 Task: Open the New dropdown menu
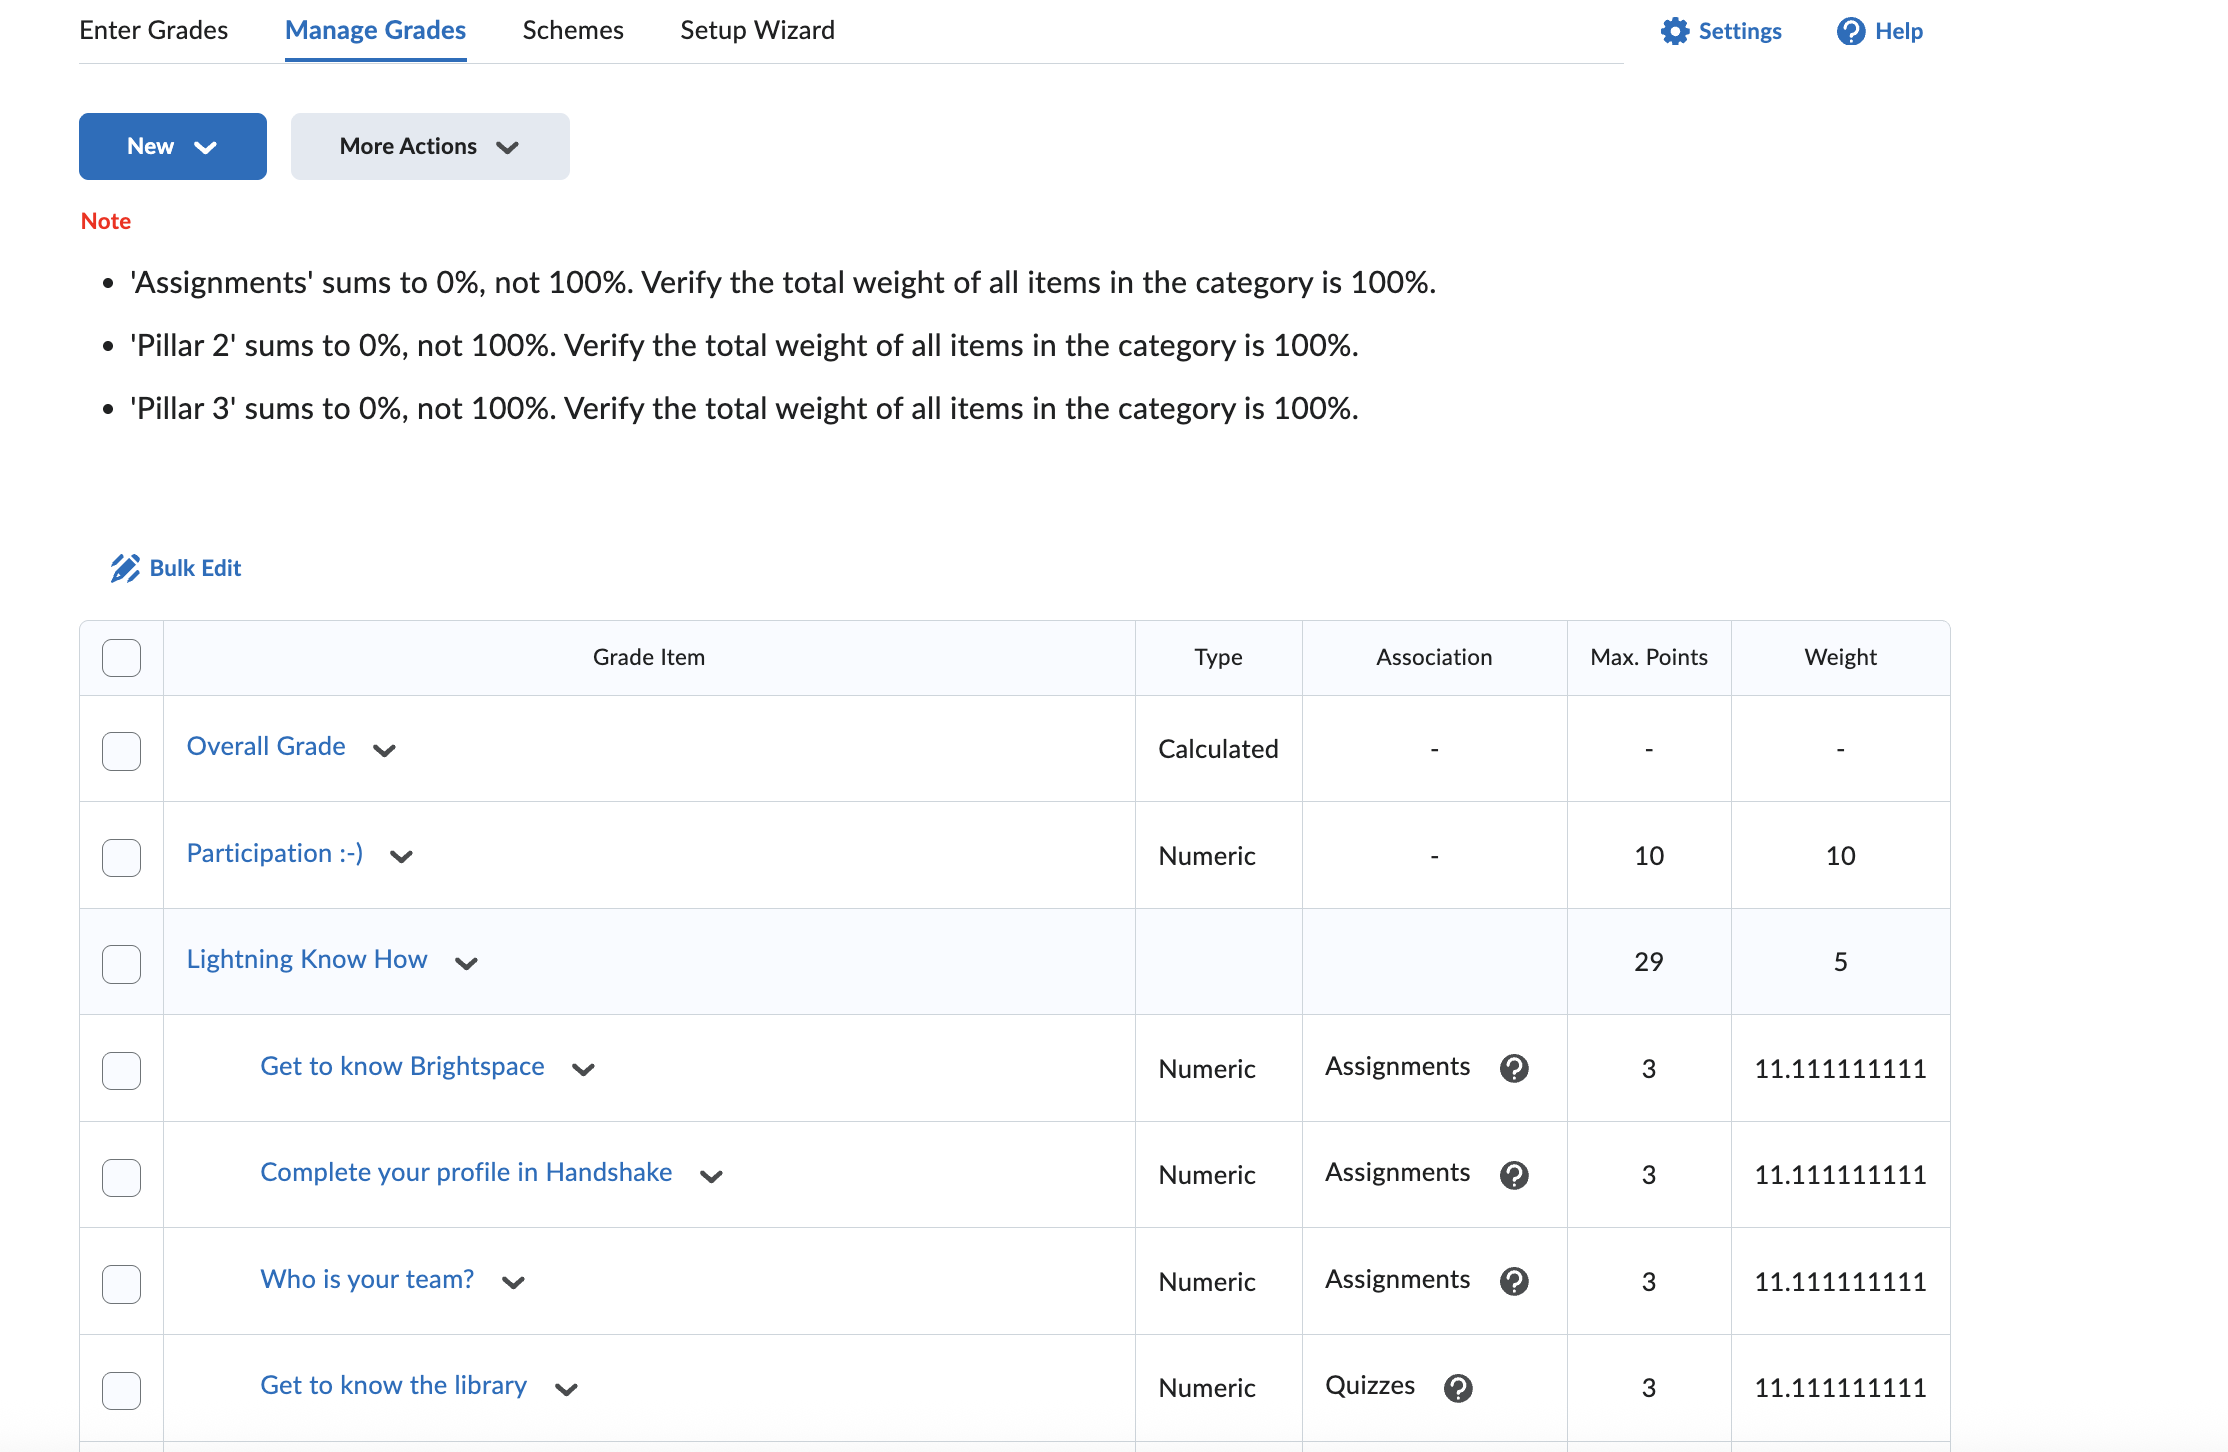click(172, 146)
